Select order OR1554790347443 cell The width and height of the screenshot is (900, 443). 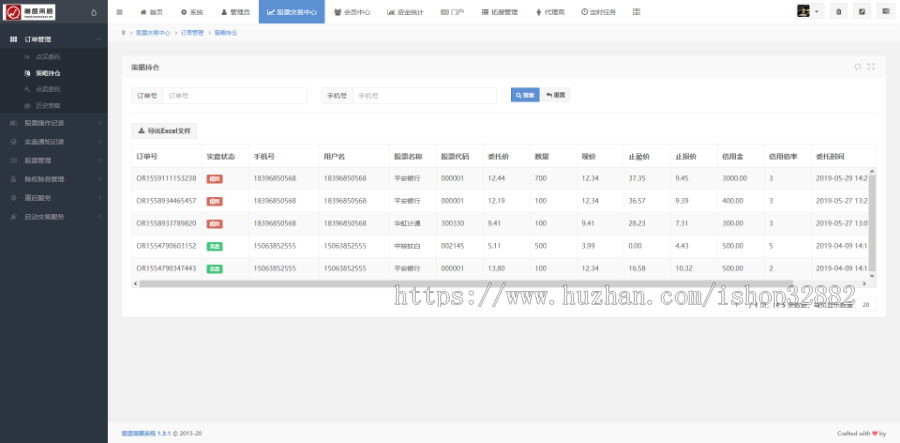(x=166, y=269)
